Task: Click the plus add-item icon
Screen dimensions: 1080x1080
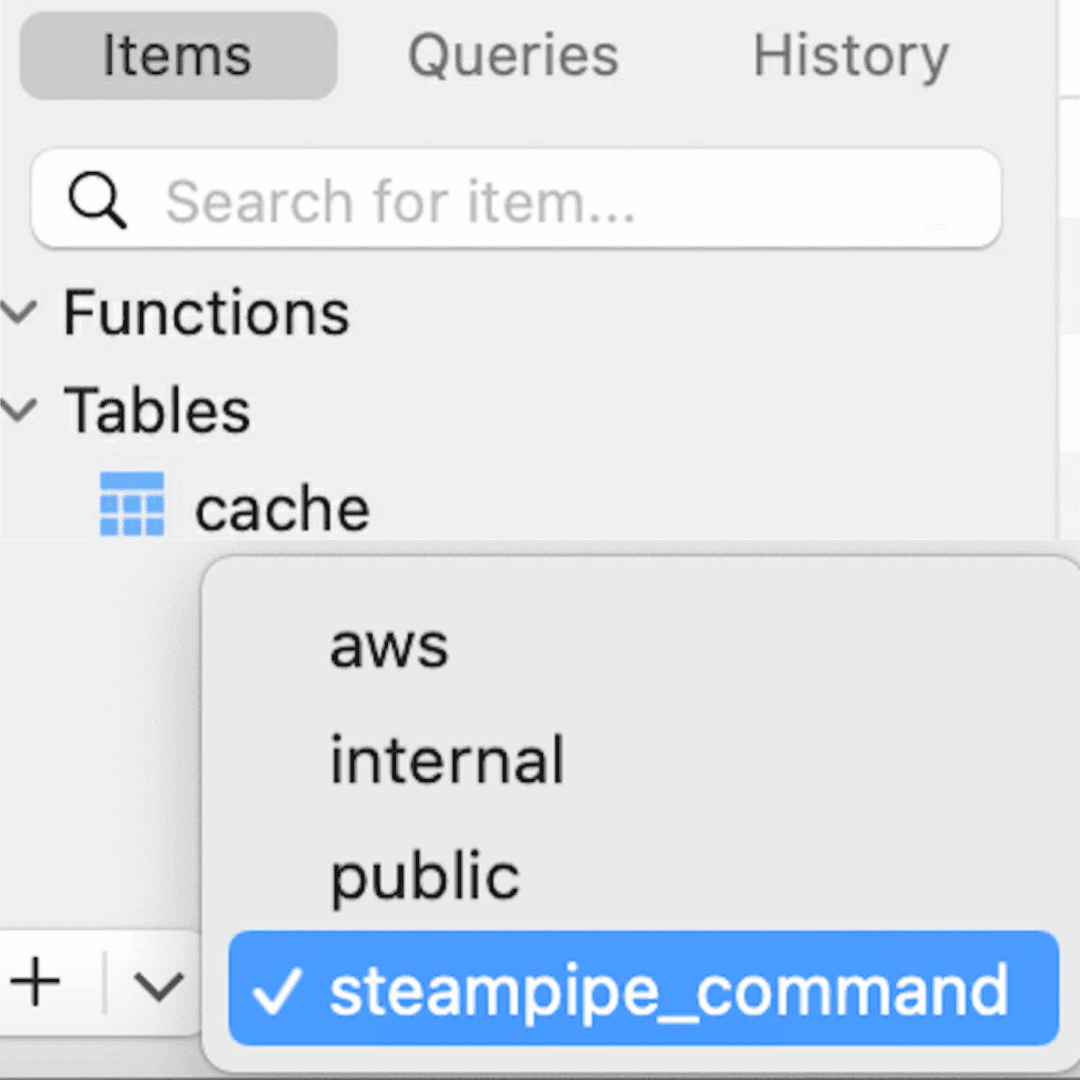Action: [35, 983]
